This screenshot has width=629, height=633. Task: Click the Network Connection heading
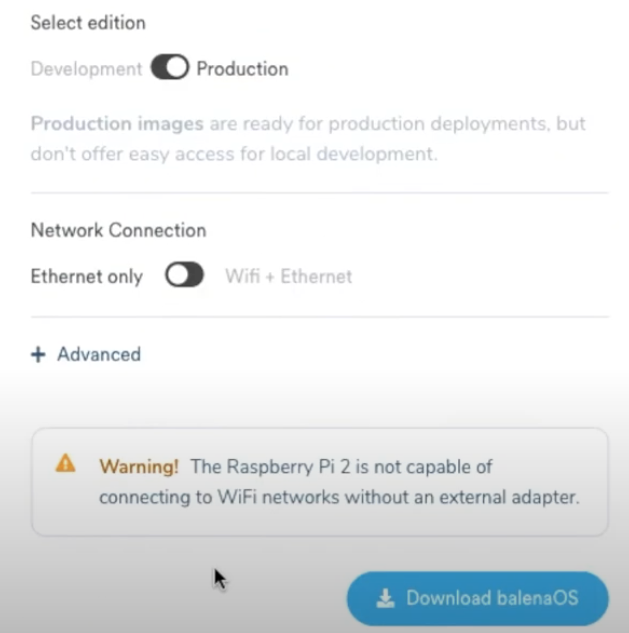(x=118, y=230)
